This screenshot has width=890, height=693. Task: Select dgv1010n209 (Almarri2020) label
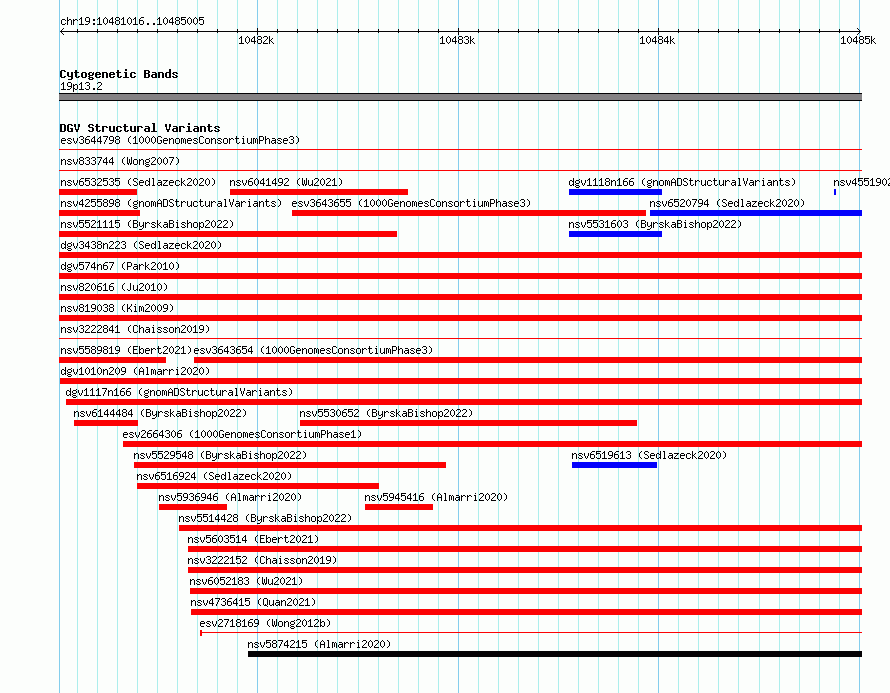point(135,371)
